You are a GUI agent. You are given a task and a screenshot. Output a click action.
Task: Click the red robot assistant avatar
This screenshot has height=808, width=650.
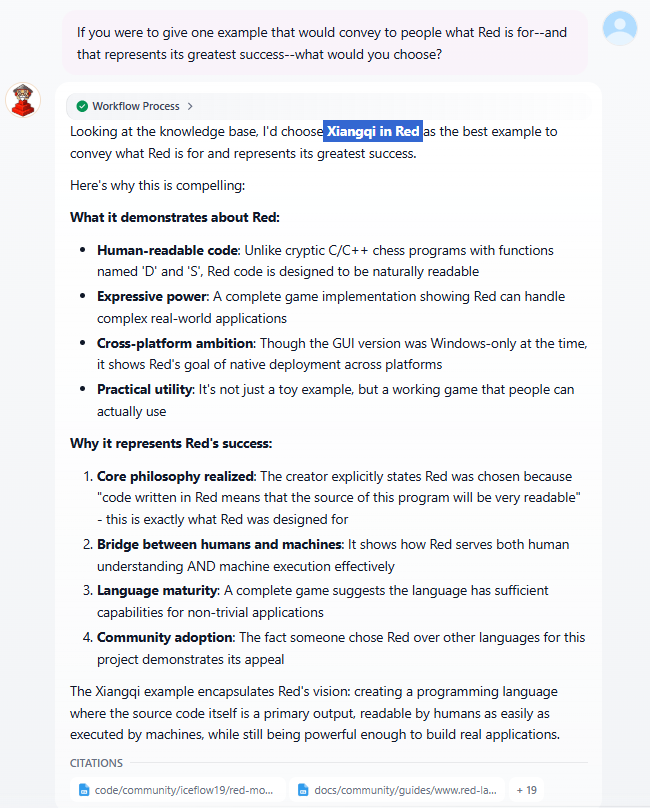22,101
